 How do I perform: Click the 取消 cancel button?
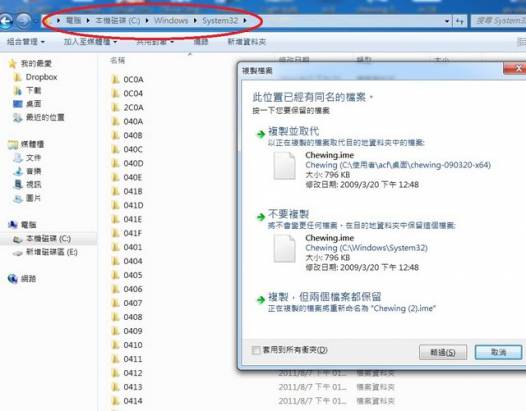click(x=498, y=352)
